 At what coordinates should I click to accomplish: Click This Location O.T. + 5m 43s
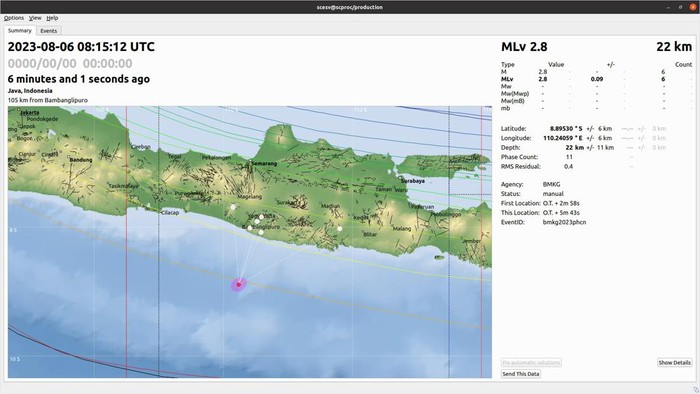point(561,213)
